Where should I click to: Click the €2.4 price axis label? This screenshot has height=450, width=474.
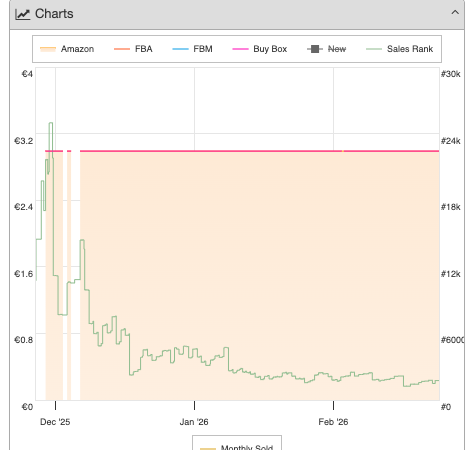tap(24, 207)
